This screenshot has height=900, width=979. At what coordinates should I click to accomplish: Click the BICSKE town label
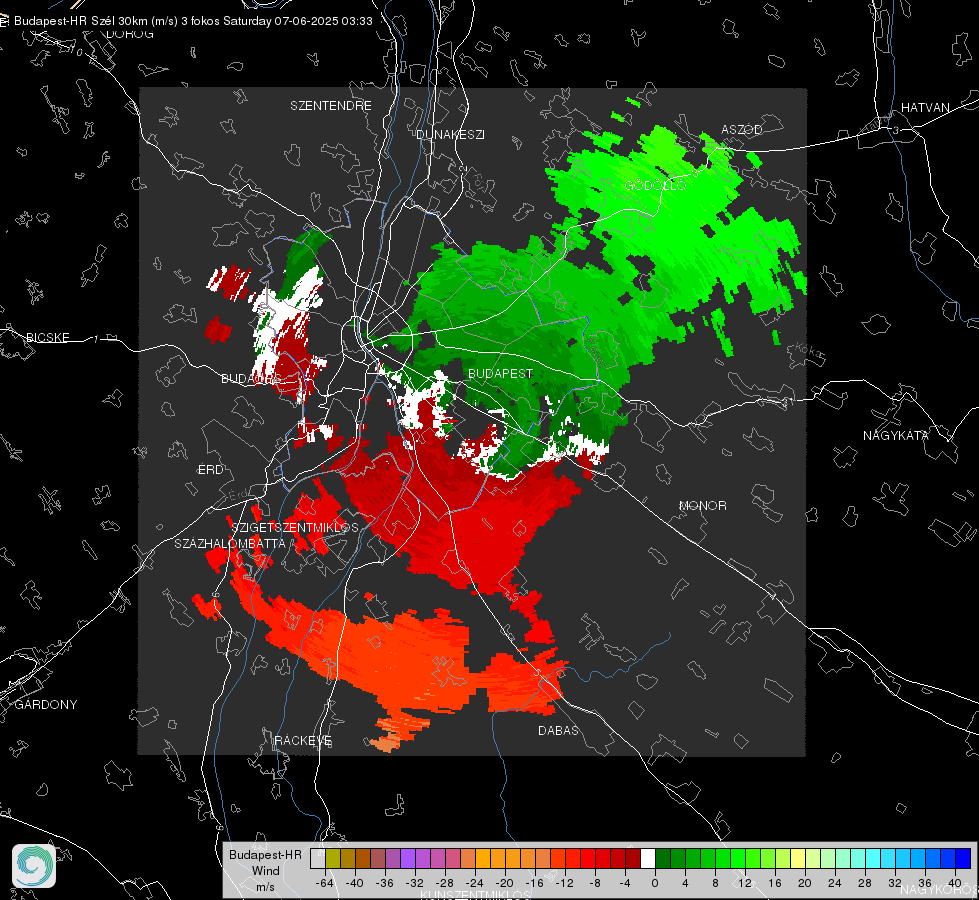[x=47, y=337]
